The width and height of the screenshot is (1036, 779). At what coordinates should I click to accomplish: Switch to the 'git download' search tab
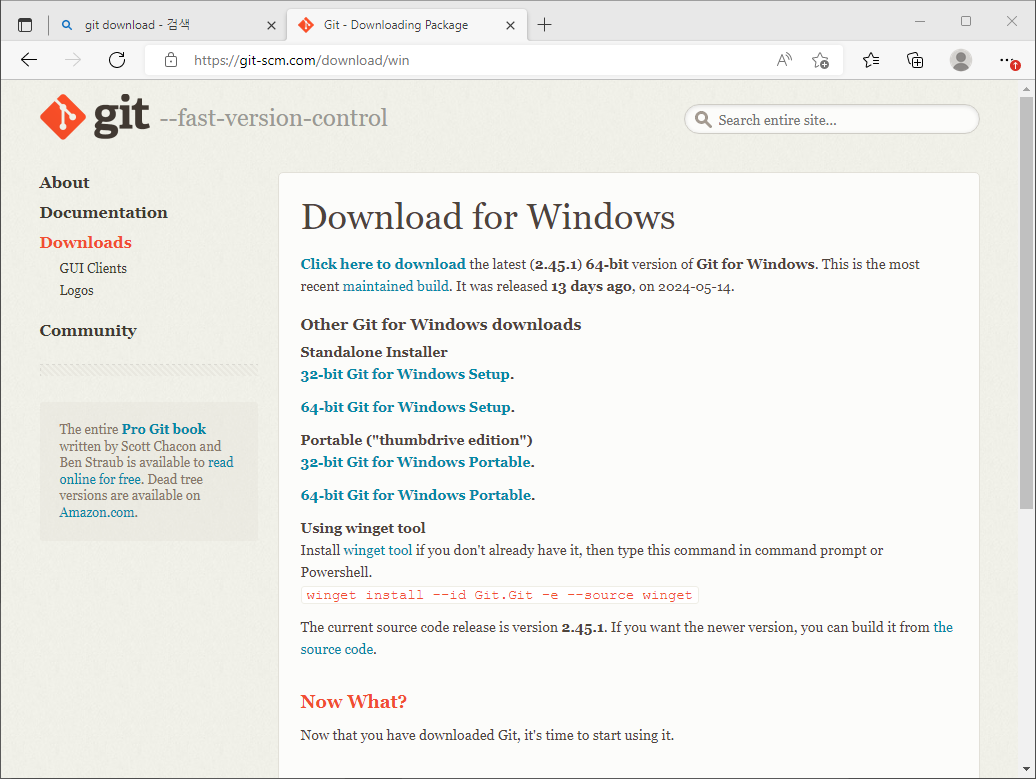tap(168, 25)
